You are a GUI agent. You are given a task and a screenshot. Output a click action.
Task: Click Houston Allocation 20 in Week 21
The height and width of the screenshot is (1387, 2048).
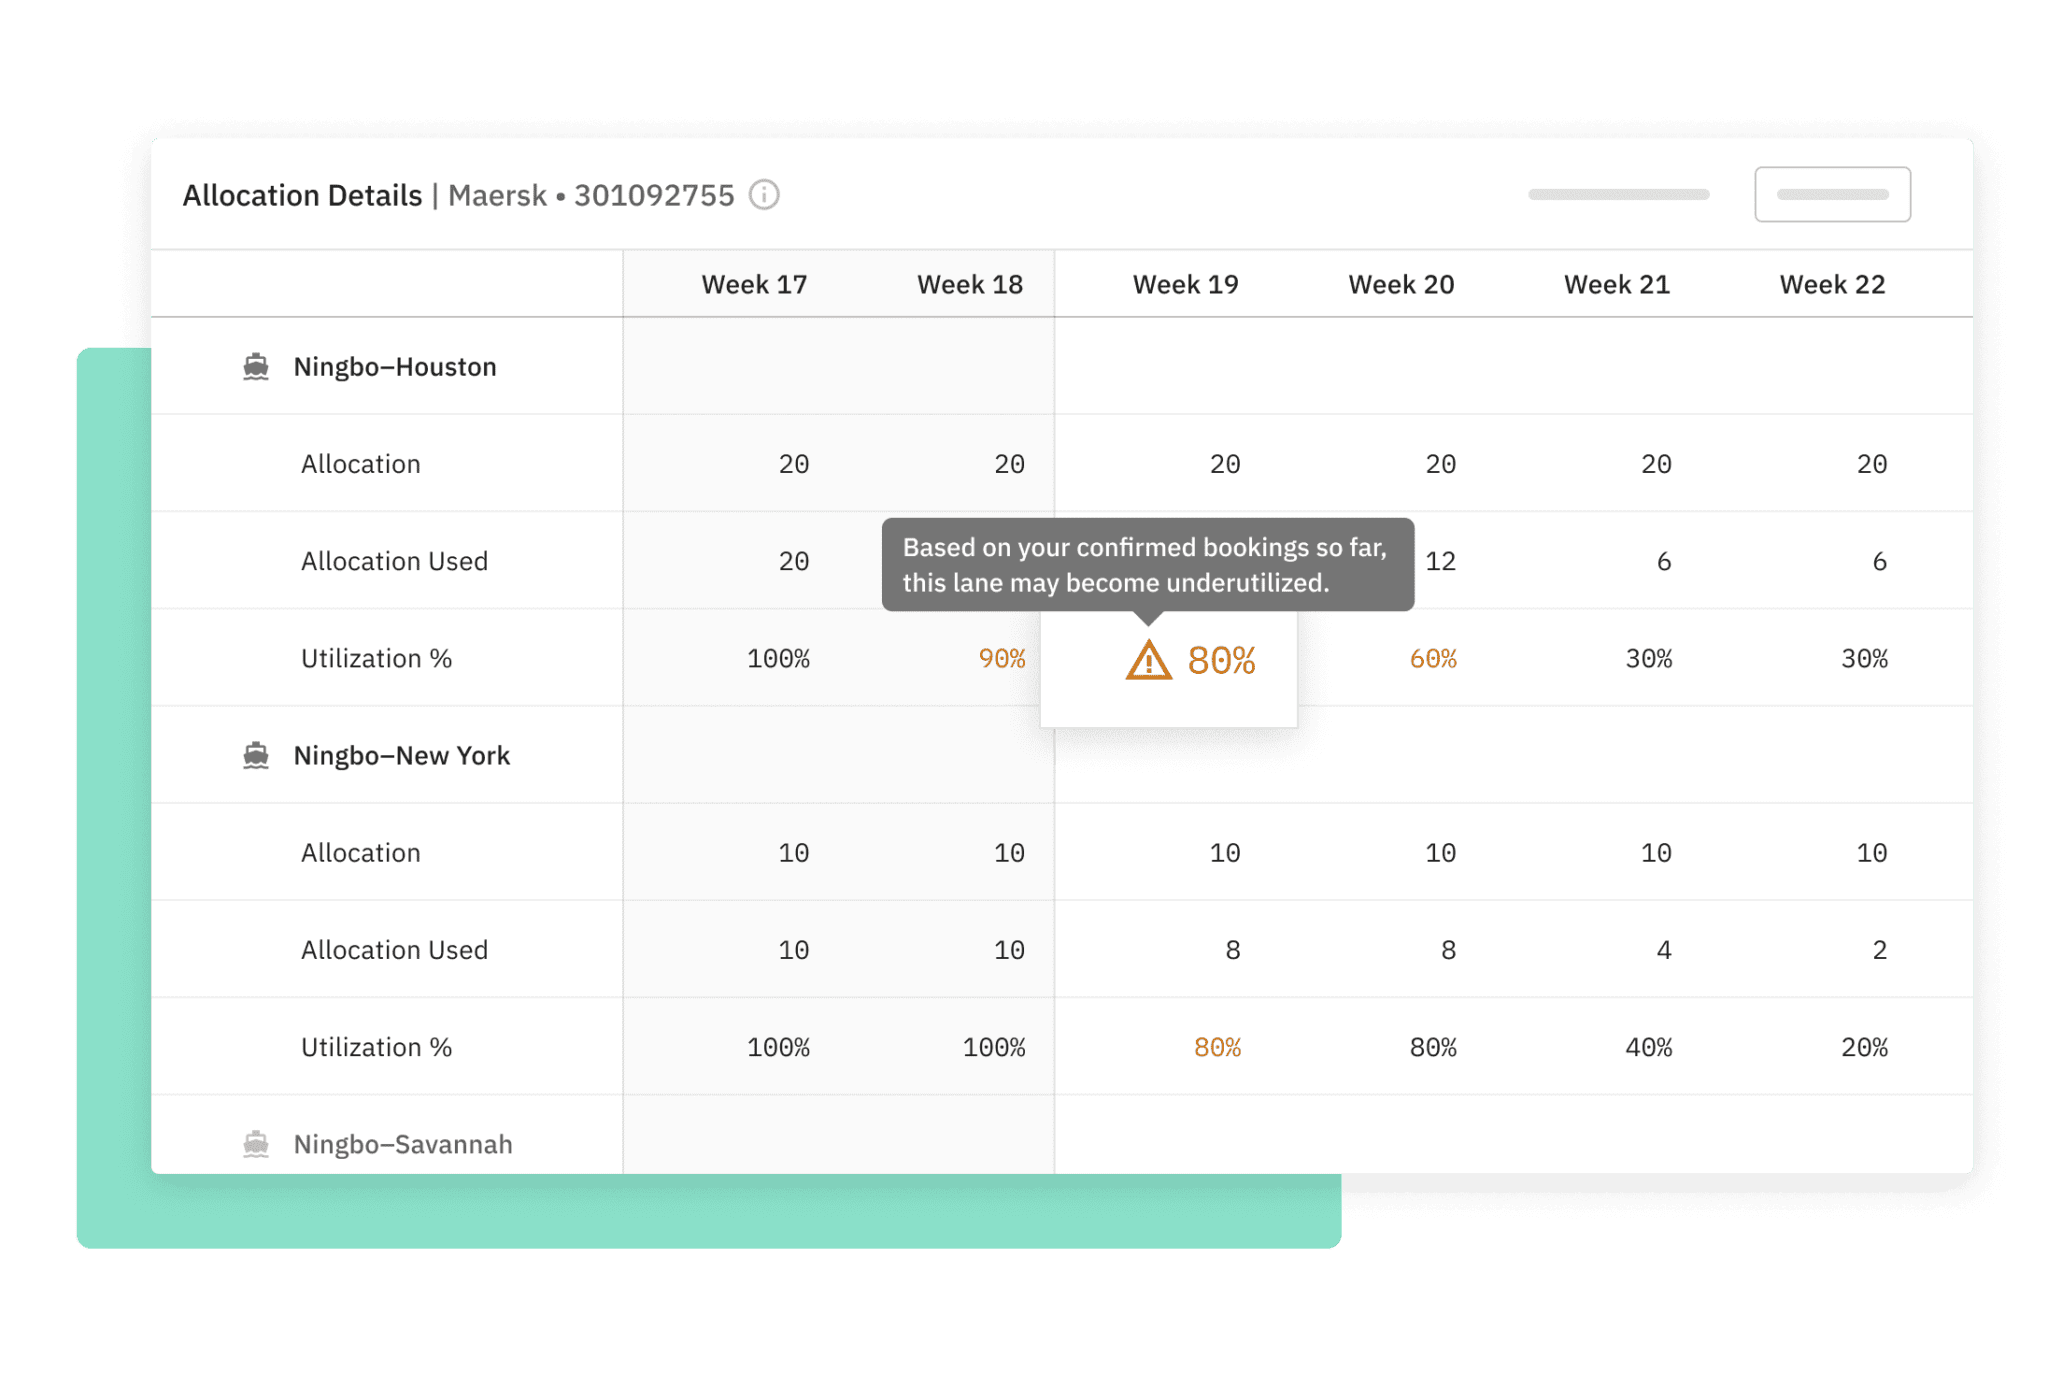pyautogui.click(x=1656, y=464)
